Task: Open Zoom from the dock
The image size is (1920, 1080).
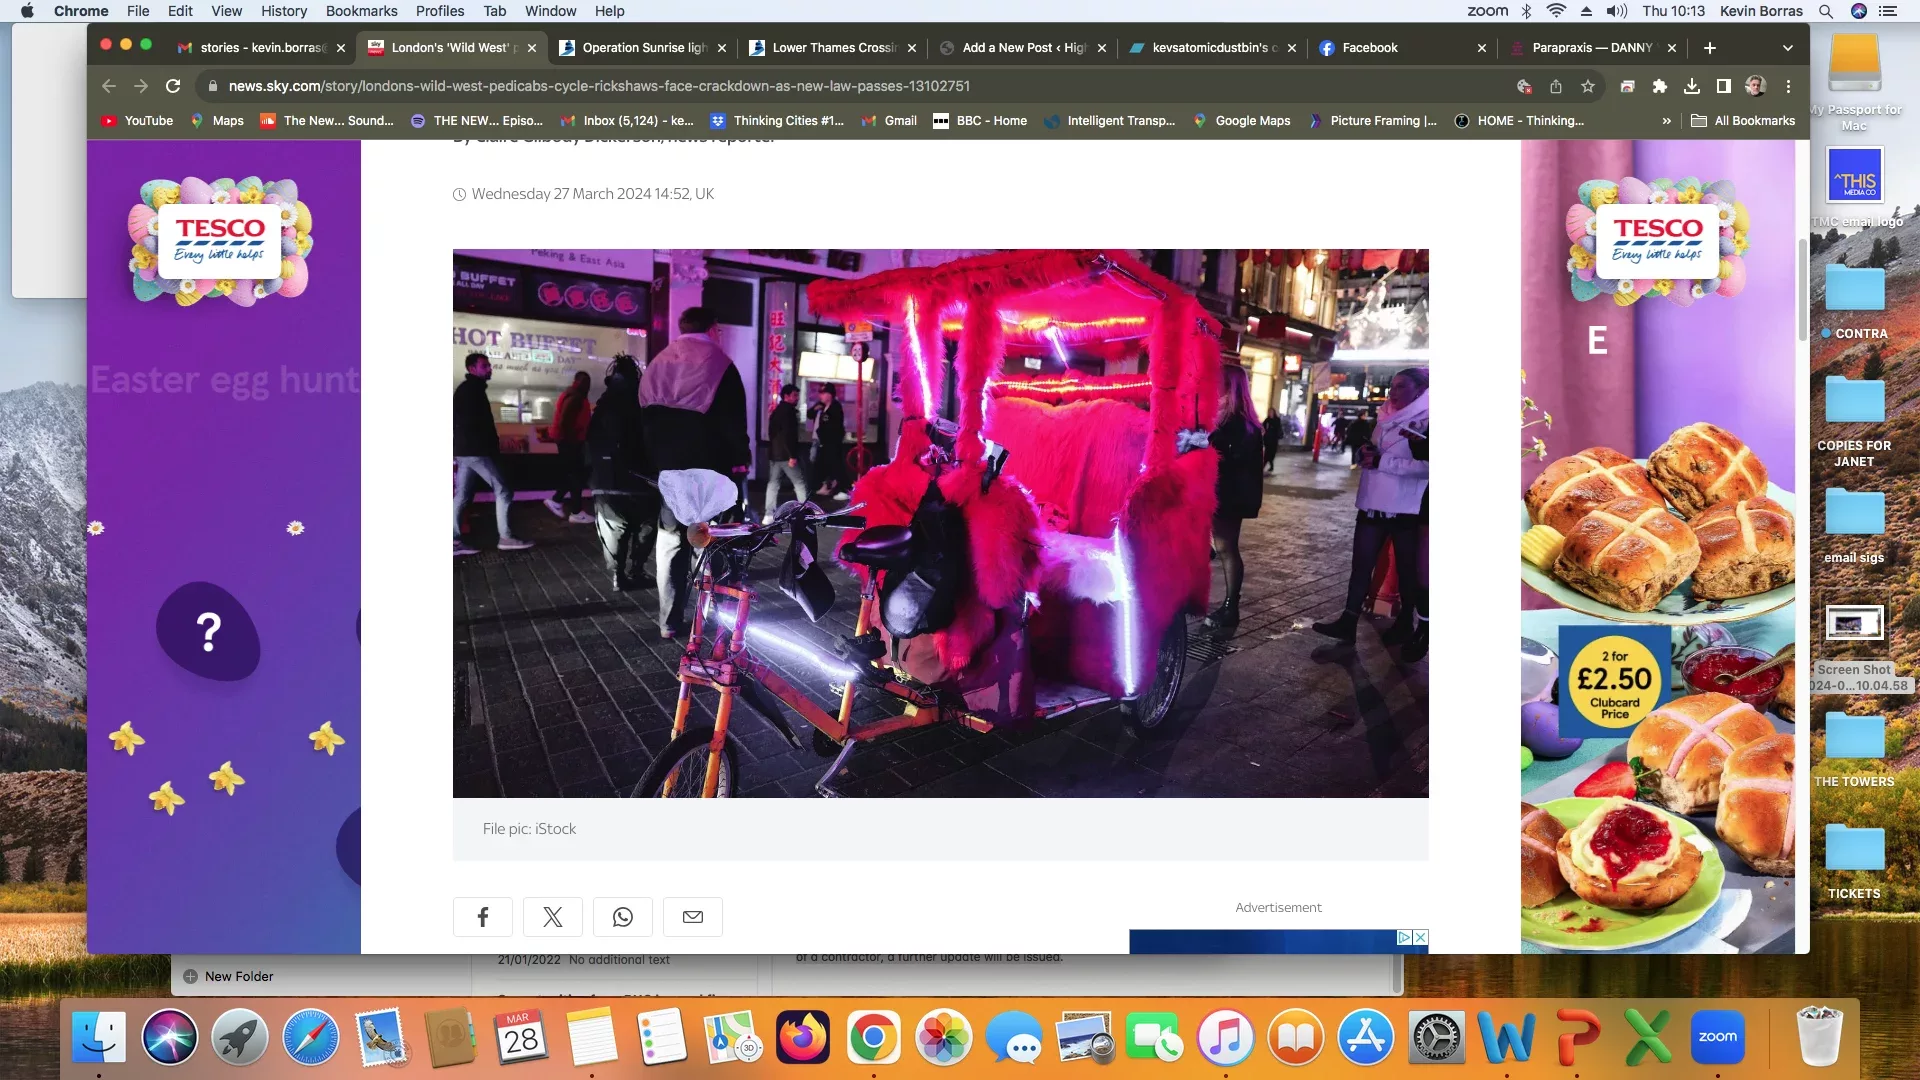Action: point(1717,1037)
